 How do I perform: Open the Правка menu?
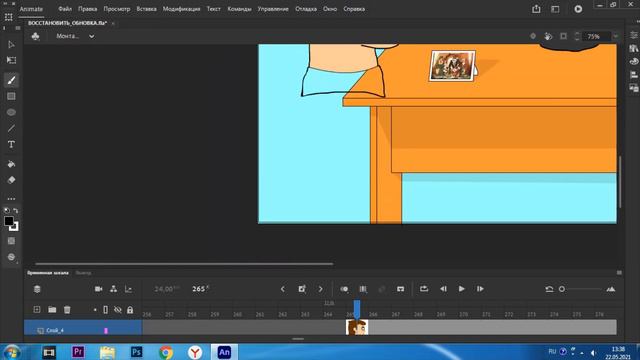tap(87, 9)
